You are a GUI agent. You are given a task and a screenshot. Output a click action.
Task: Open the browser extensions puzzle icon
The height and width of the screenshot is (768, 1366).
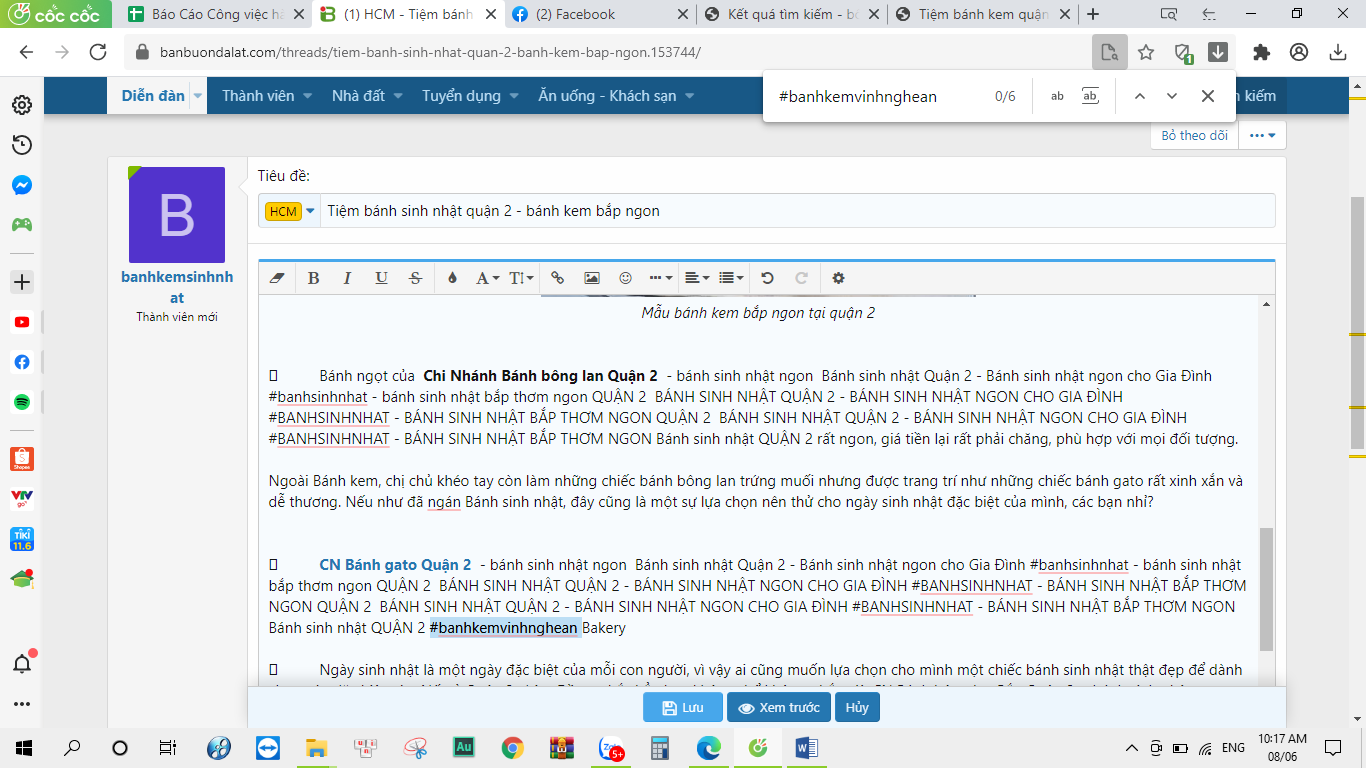(x=1261, y=52)
